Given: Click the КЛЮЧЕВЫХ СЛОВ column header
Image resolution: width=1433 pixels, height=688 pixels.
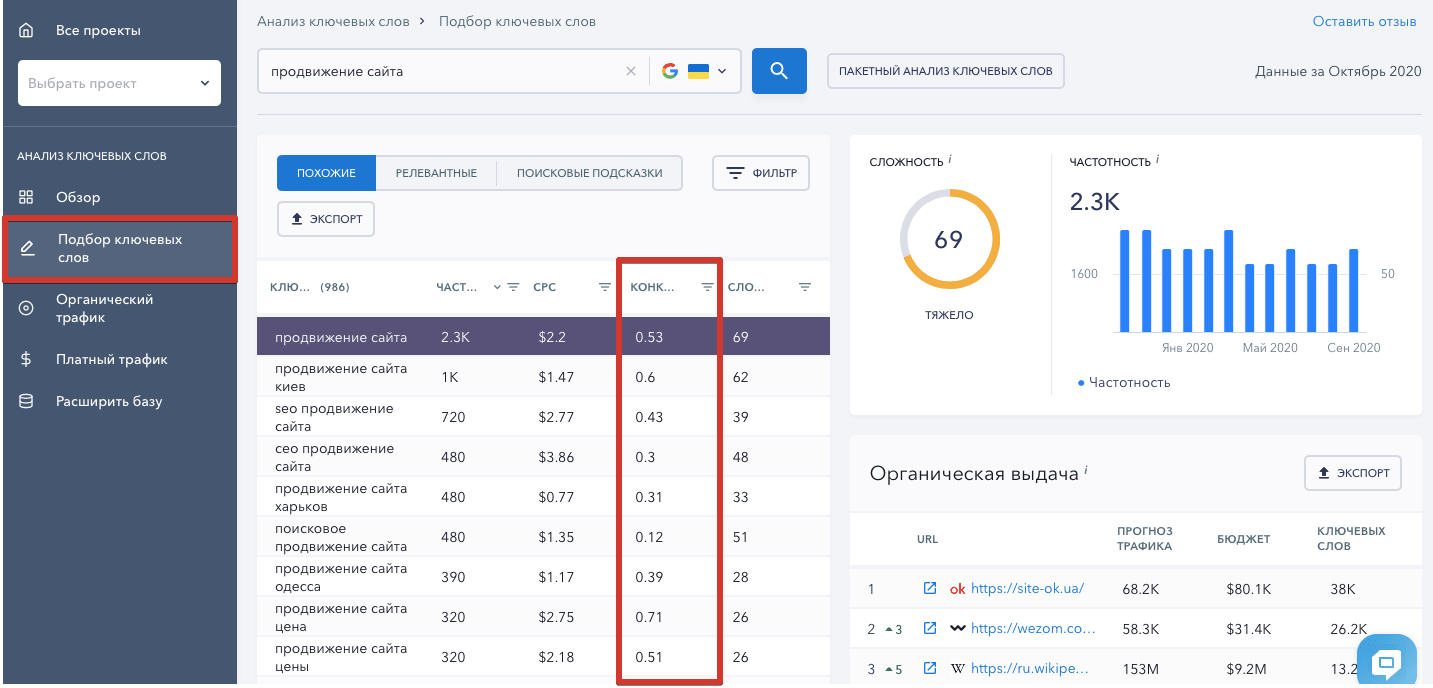Looking at the screenshot, I should click(x=1351, y=538).
